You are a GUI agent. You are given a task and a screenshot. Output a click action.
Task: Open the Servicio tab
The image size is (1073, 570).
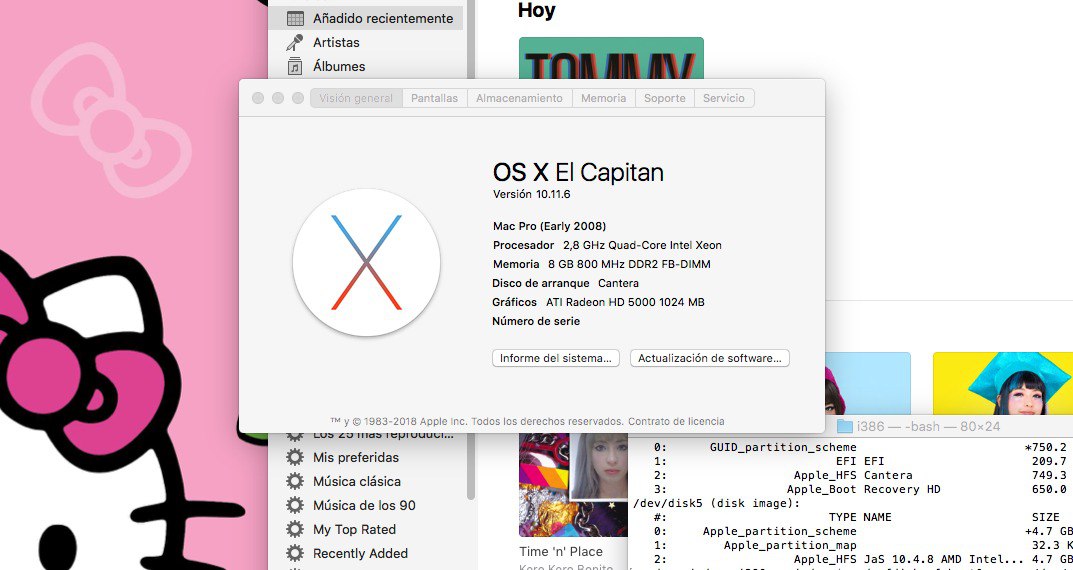coord(724,98)
